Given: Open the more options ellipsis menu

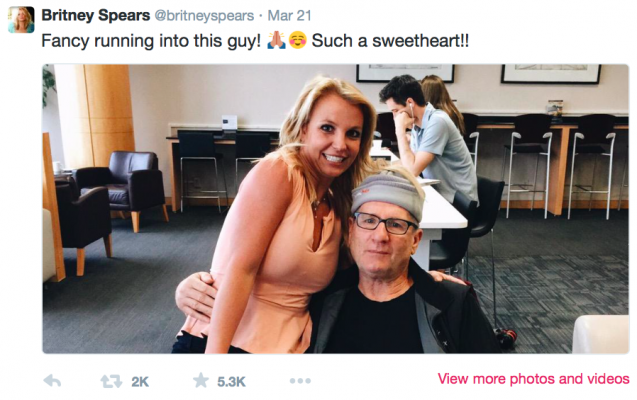Looking at the screenshot, I should [x=299, y=381].
